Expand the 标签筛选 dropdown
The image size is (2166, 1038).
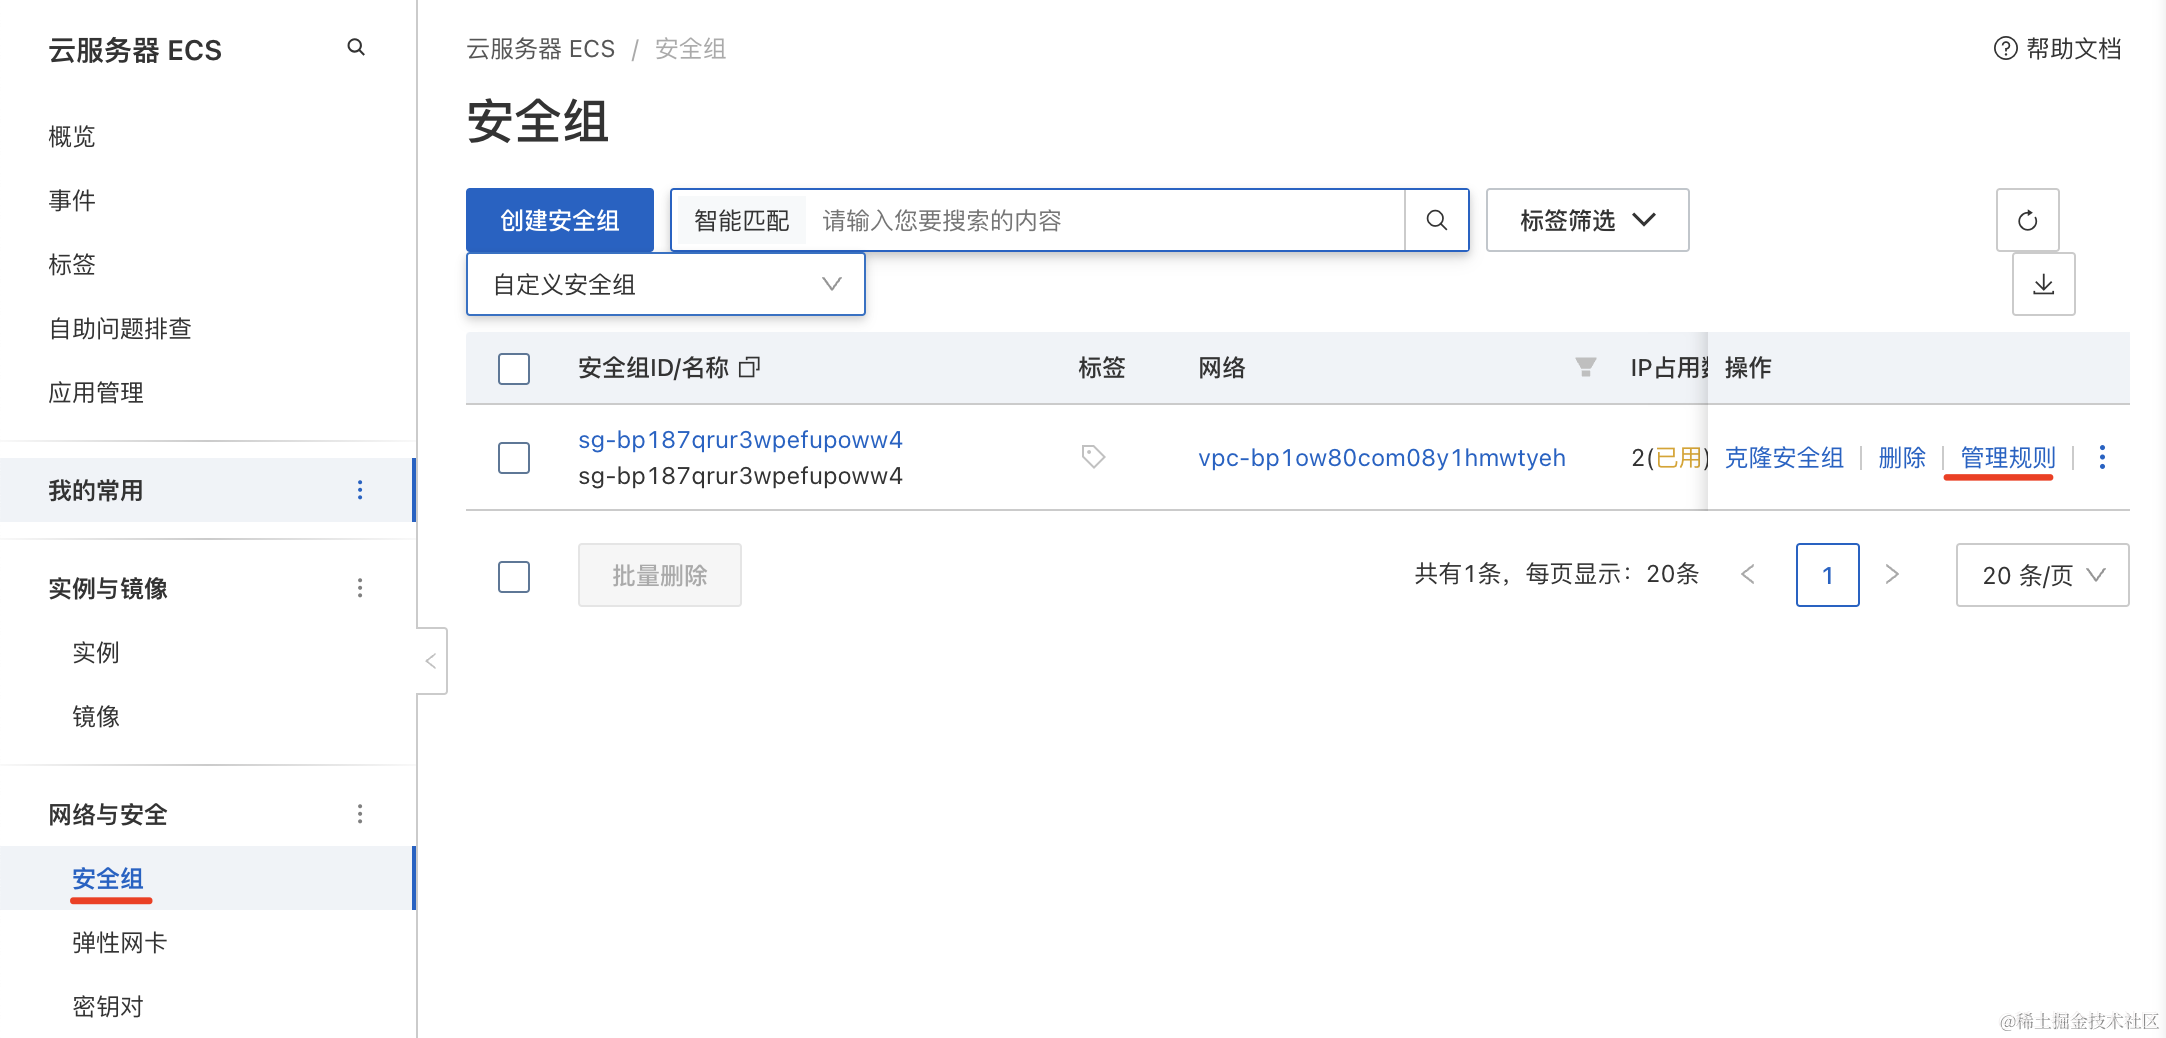[1587, 220]
